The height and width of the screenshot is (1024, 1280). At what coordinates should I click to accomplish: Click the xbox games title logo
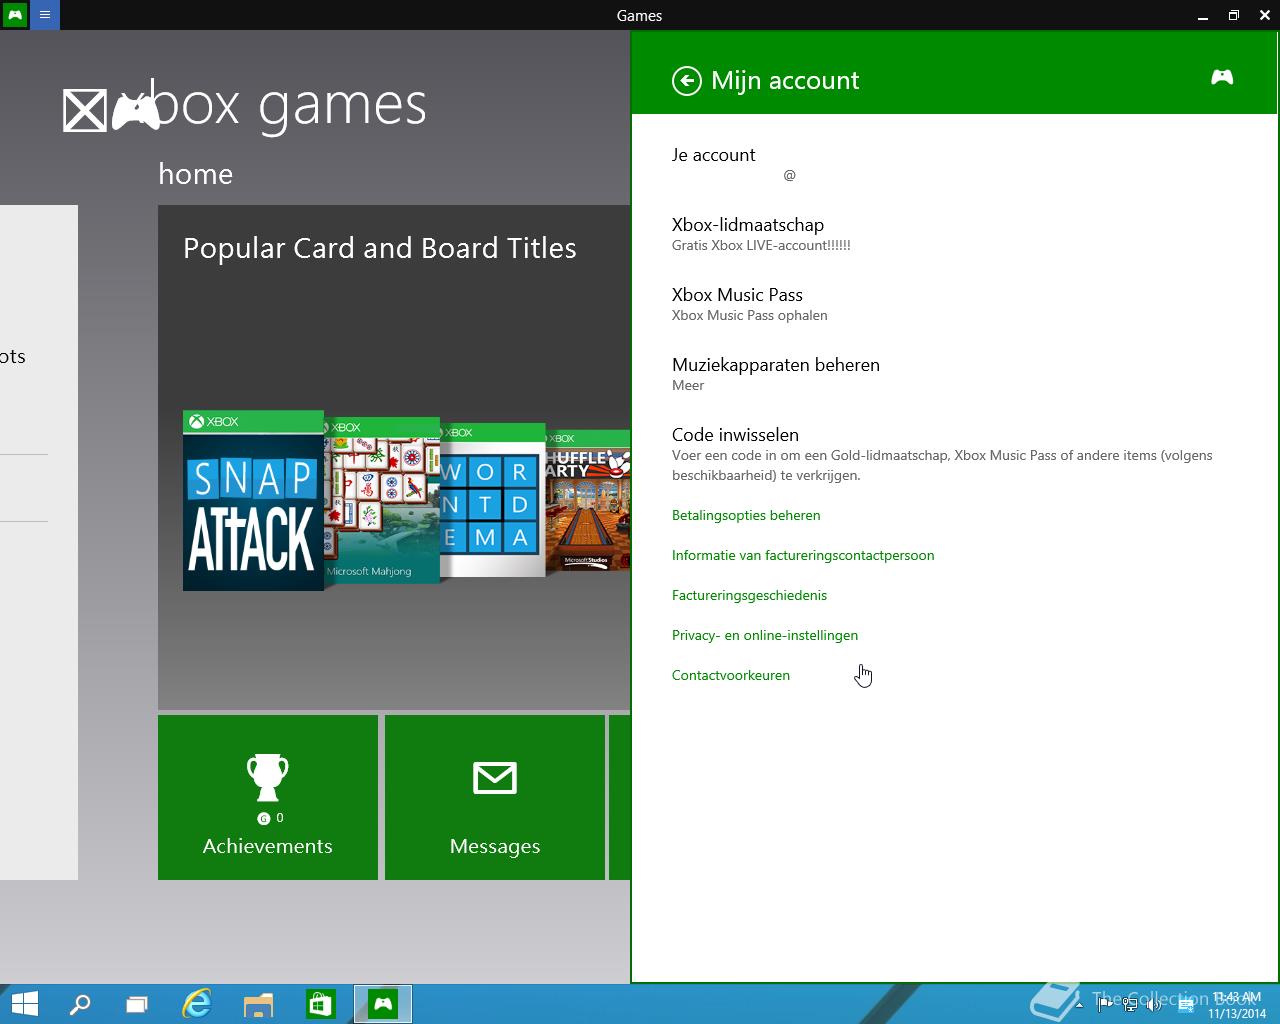click(x=245, y=106)
